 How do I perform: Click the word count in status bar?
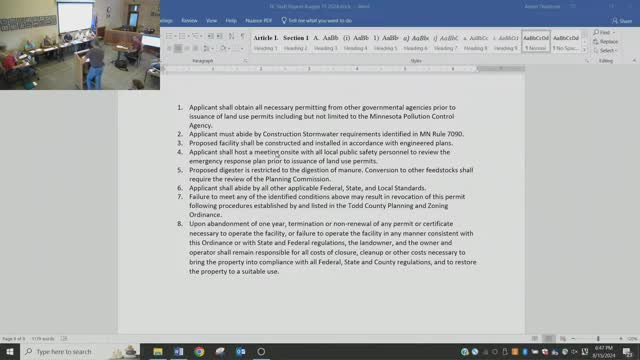43,339
